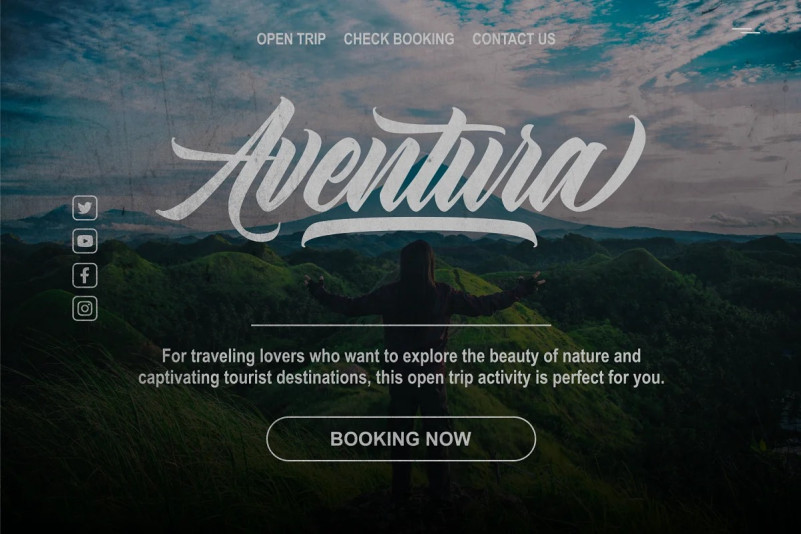Click the hooded person's head
This screenshot has width=801, height=534.
click(x=417, y=262)
